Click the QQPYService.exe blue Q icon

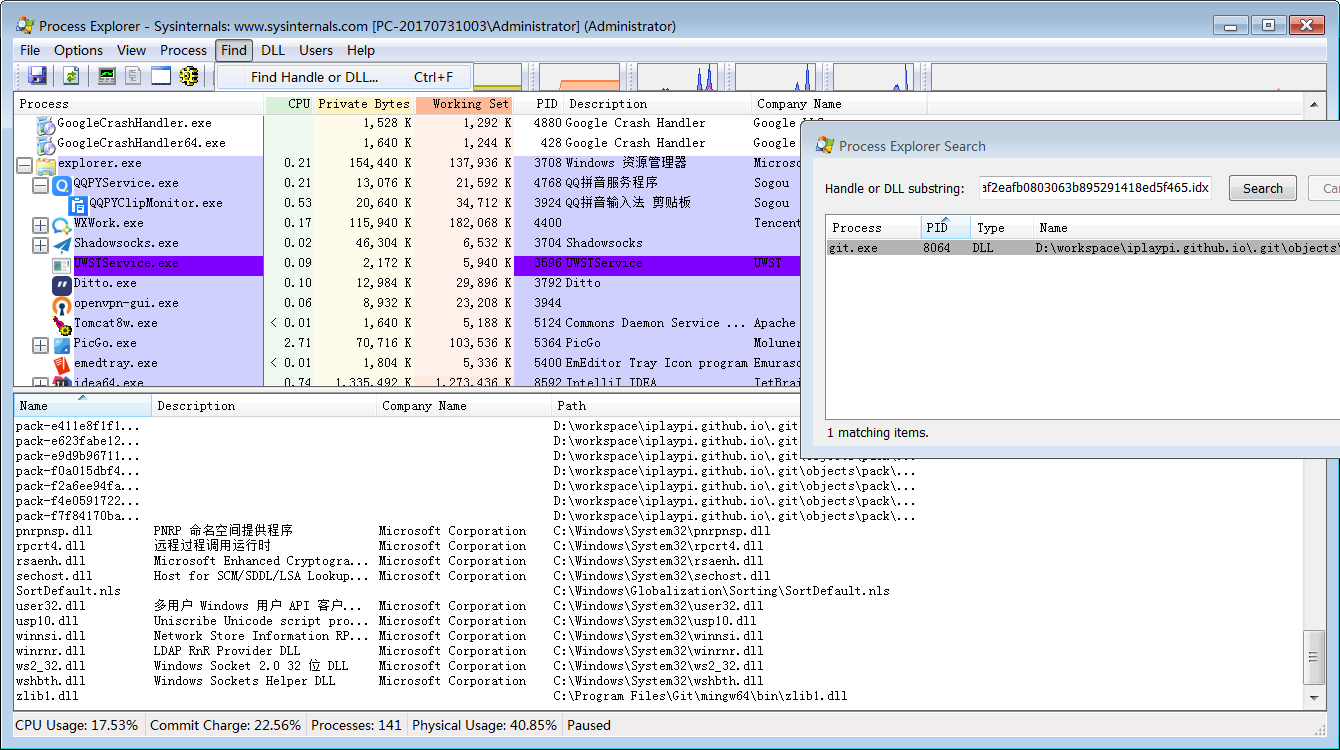tap(61, 184)
